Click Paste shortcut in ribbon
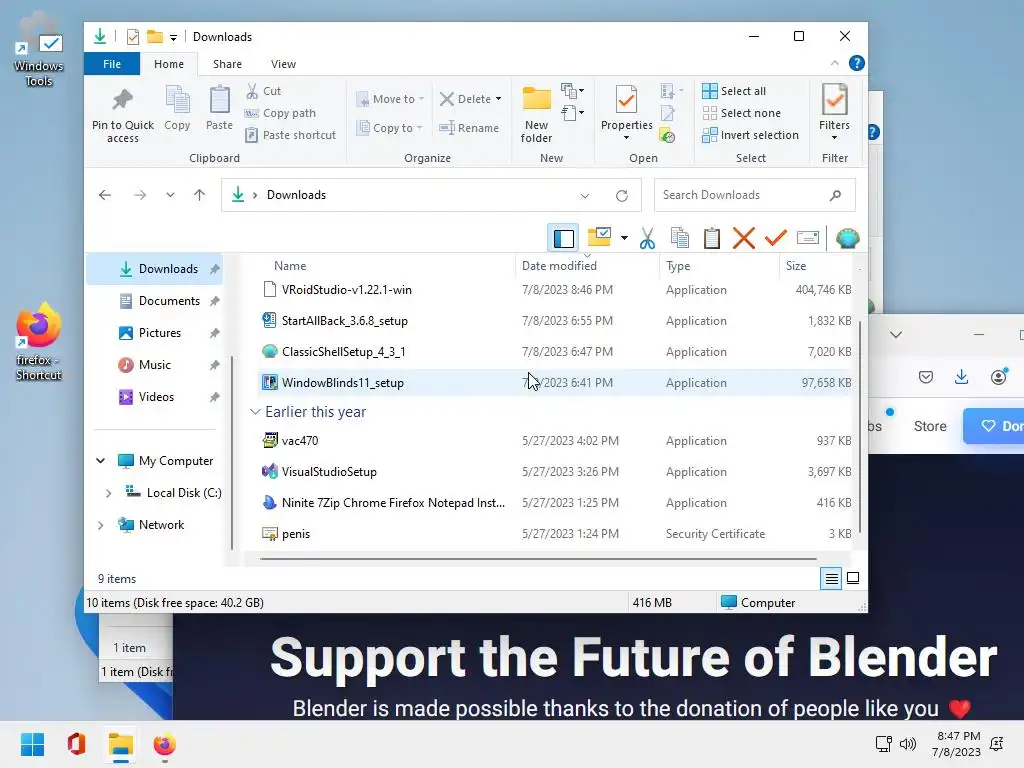Viewport: 1024px width, 768px height. click(290, 135)
